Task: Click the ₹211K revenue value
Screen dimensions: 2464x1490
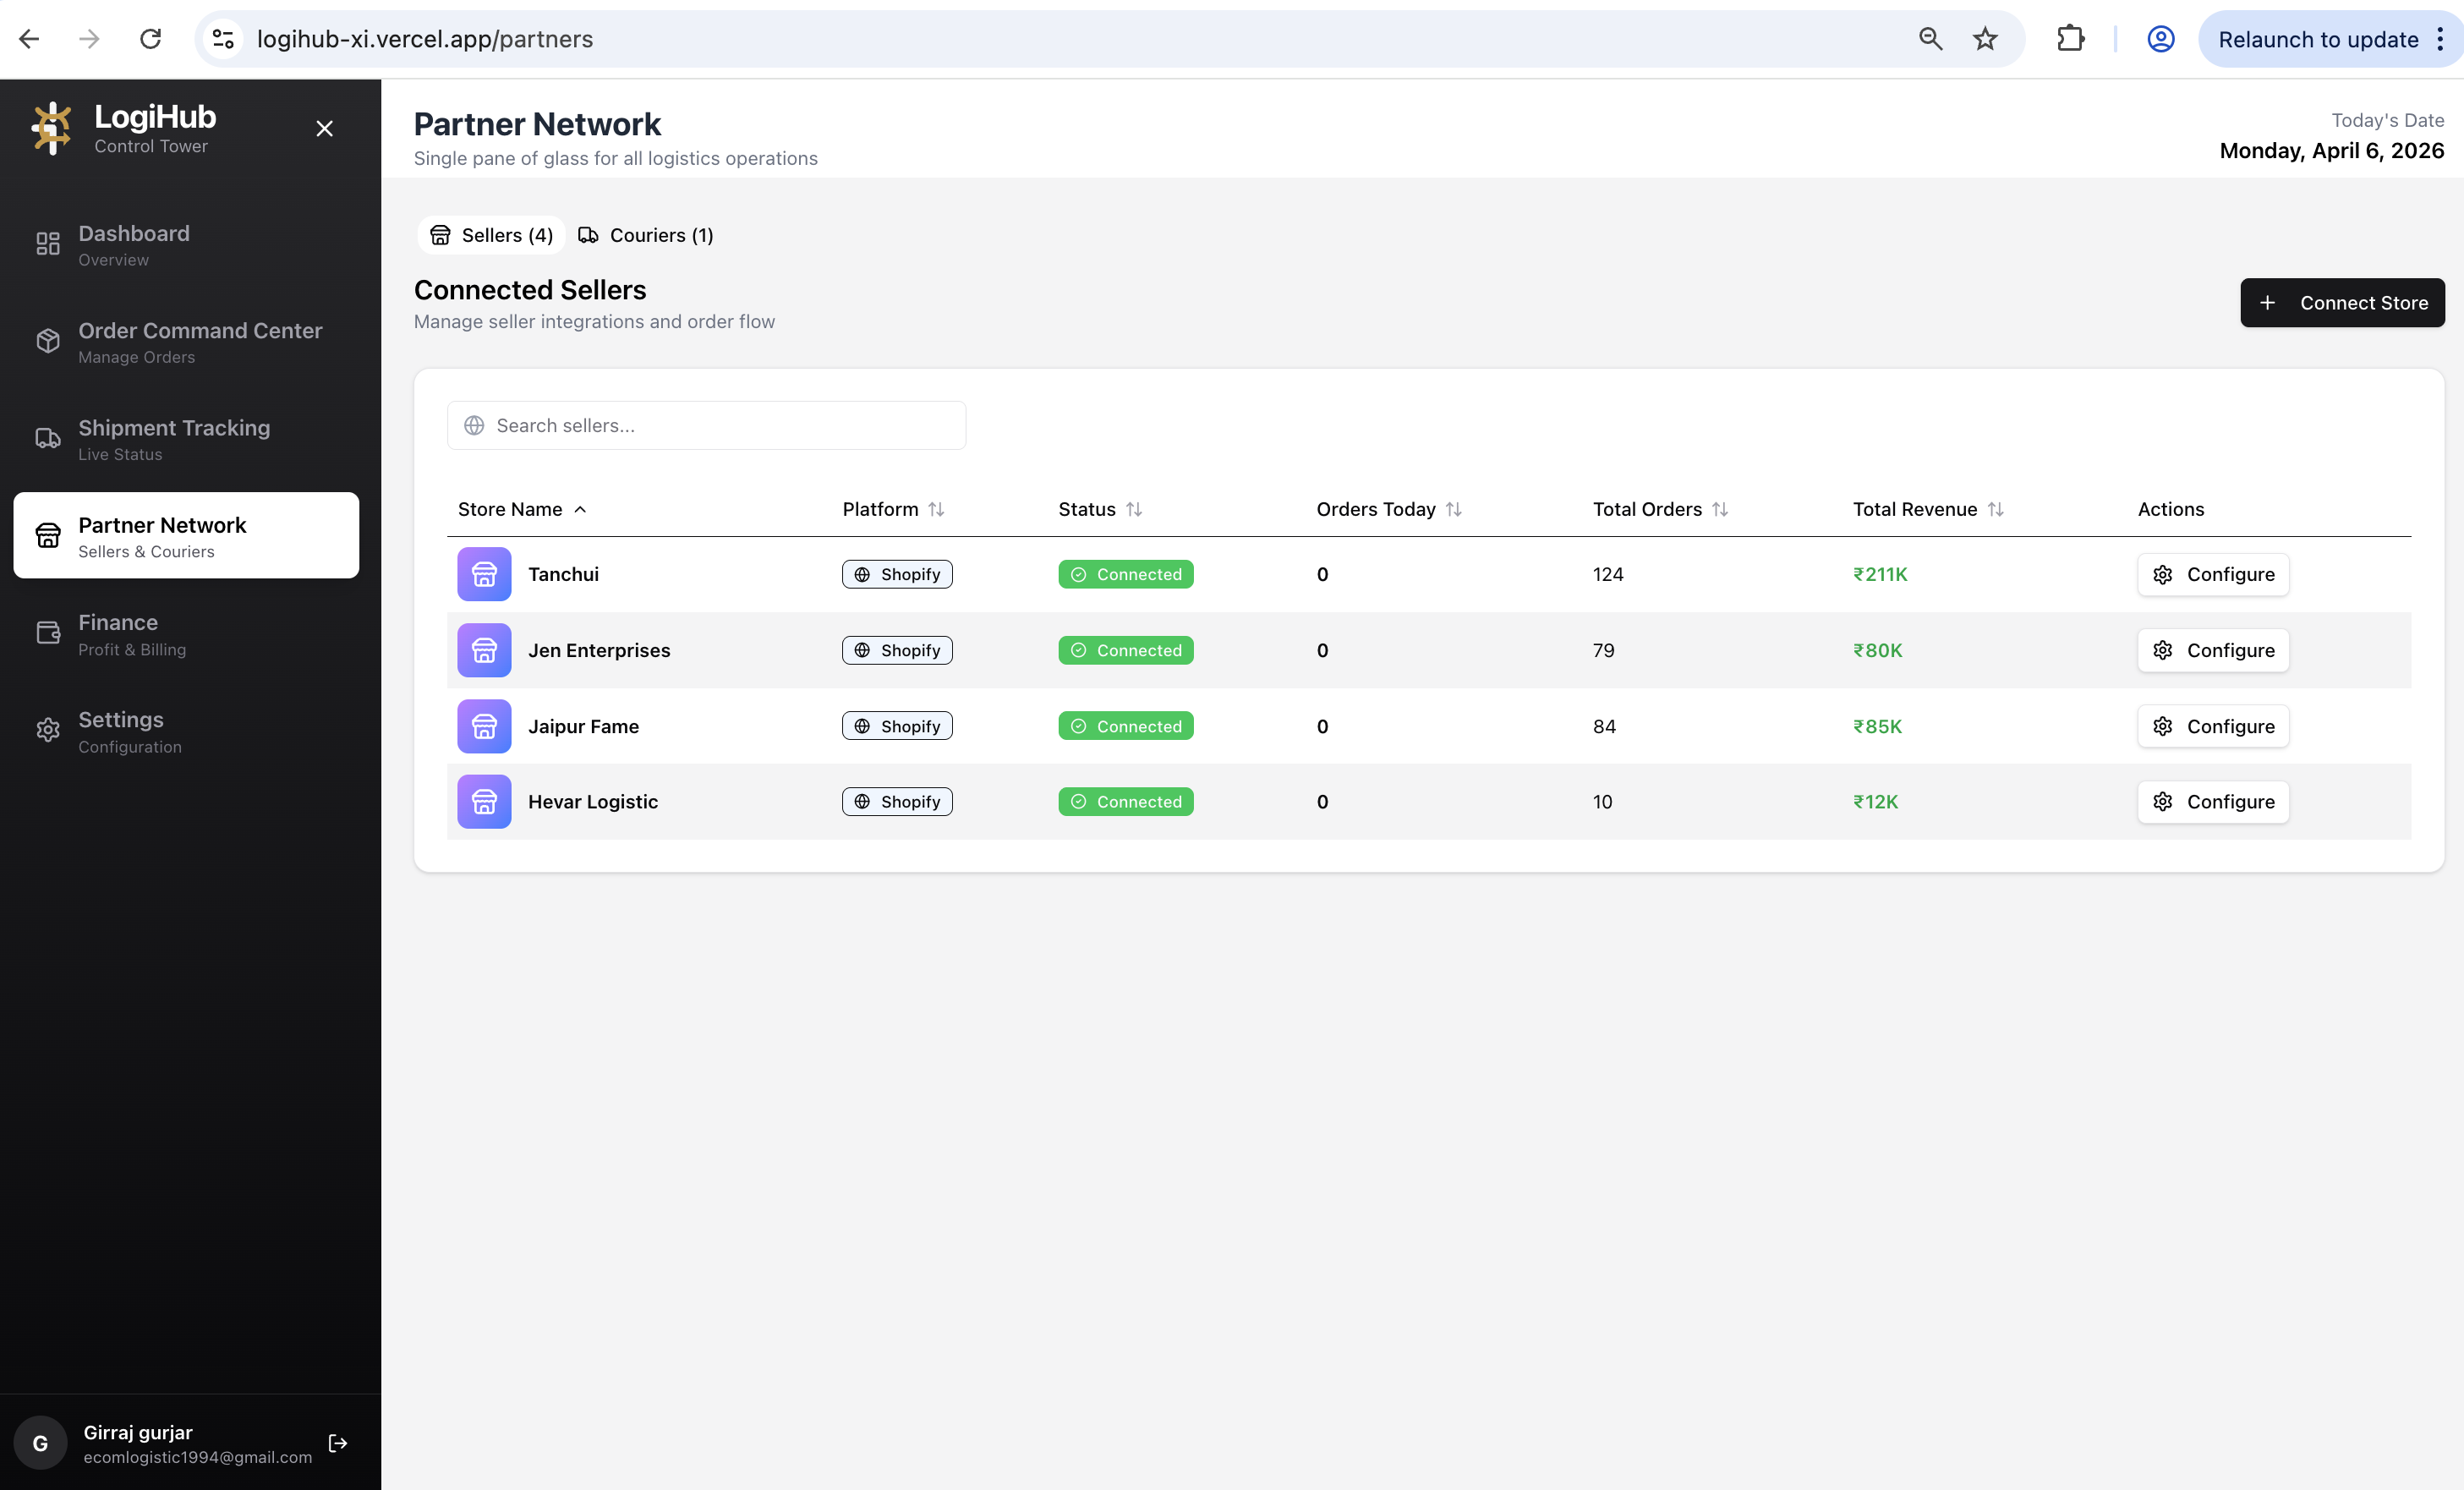Action: pos(1880,574)
